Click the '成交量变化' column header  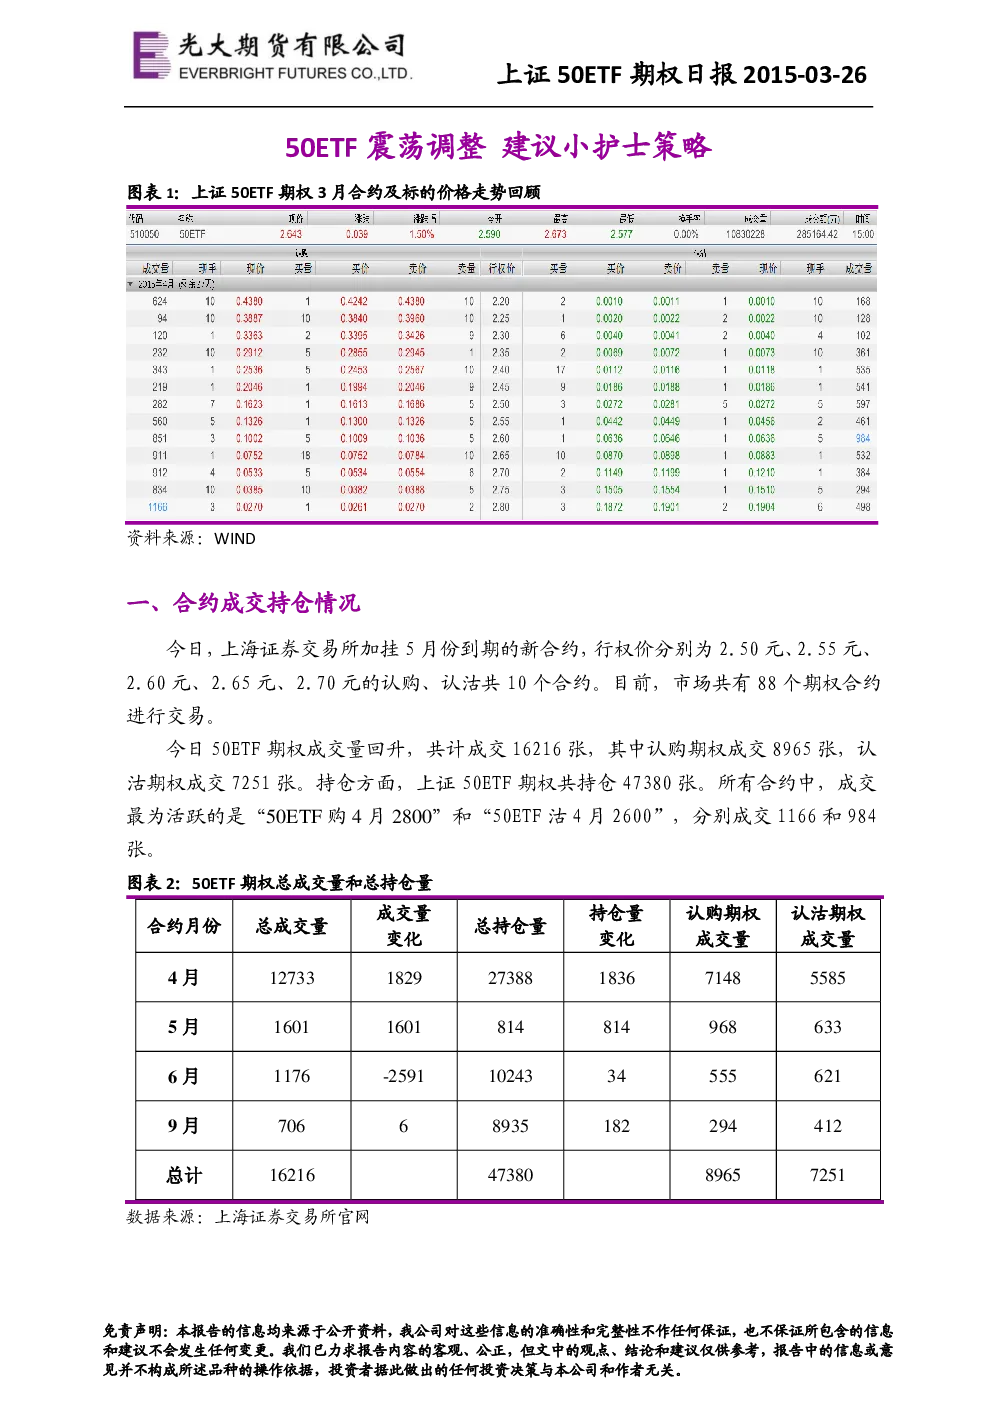[x=404, y=926]
